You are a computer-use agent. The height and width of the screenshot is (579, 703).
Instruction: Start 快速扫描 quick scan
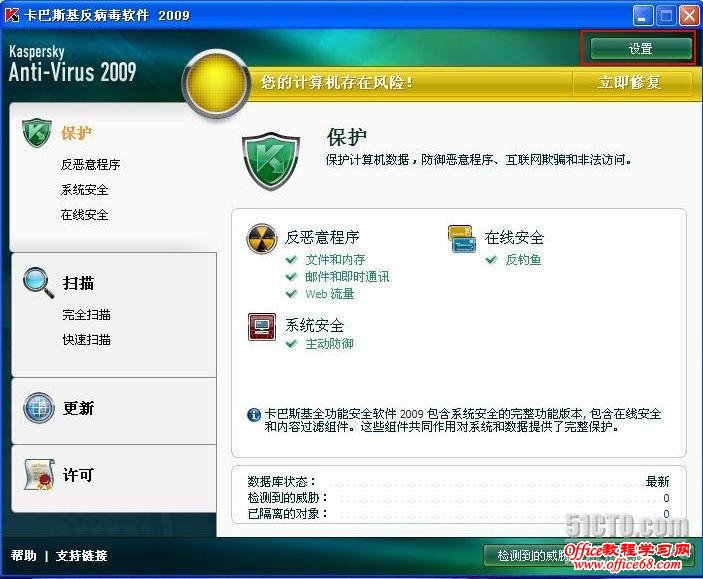pos(87,340)
